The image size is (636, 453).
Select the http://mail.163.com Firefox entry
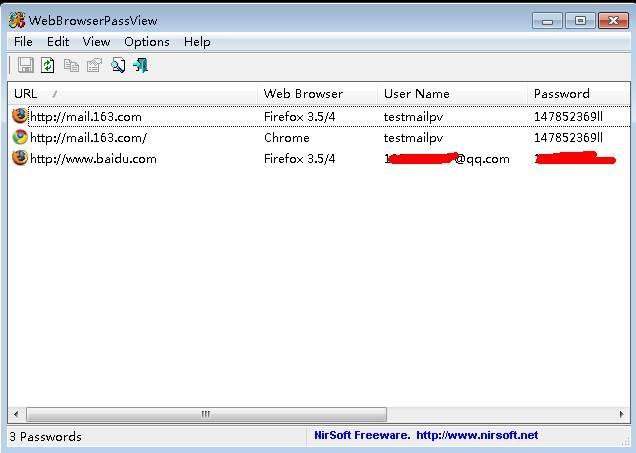point(319,116)
